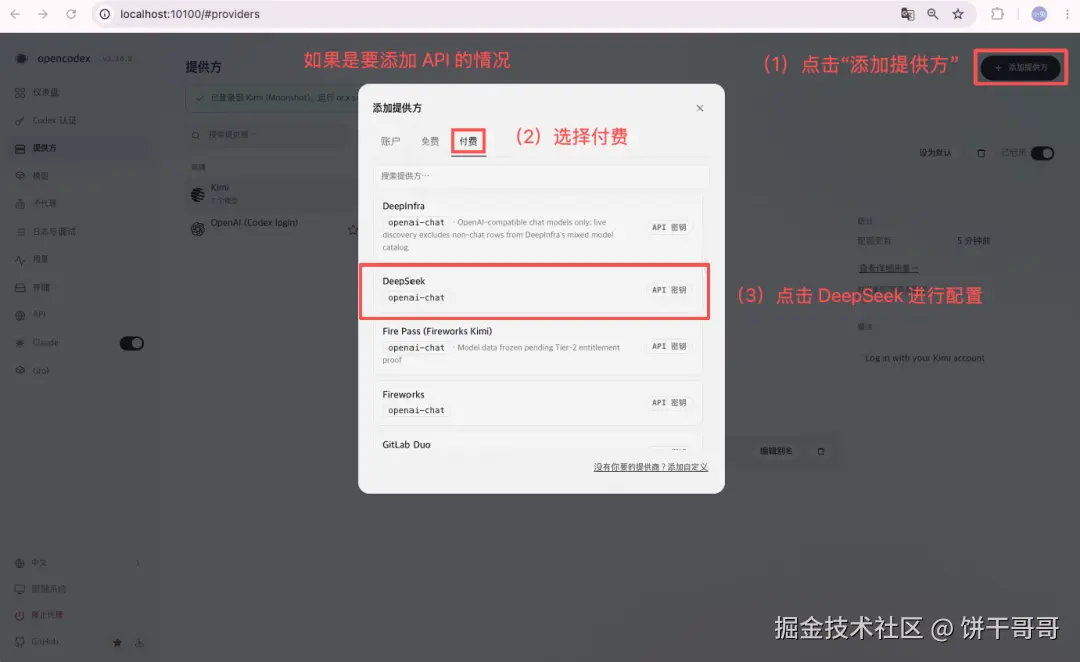Click the Claude icon in the sidebar

pyautogui.click(x=20, y=343)
